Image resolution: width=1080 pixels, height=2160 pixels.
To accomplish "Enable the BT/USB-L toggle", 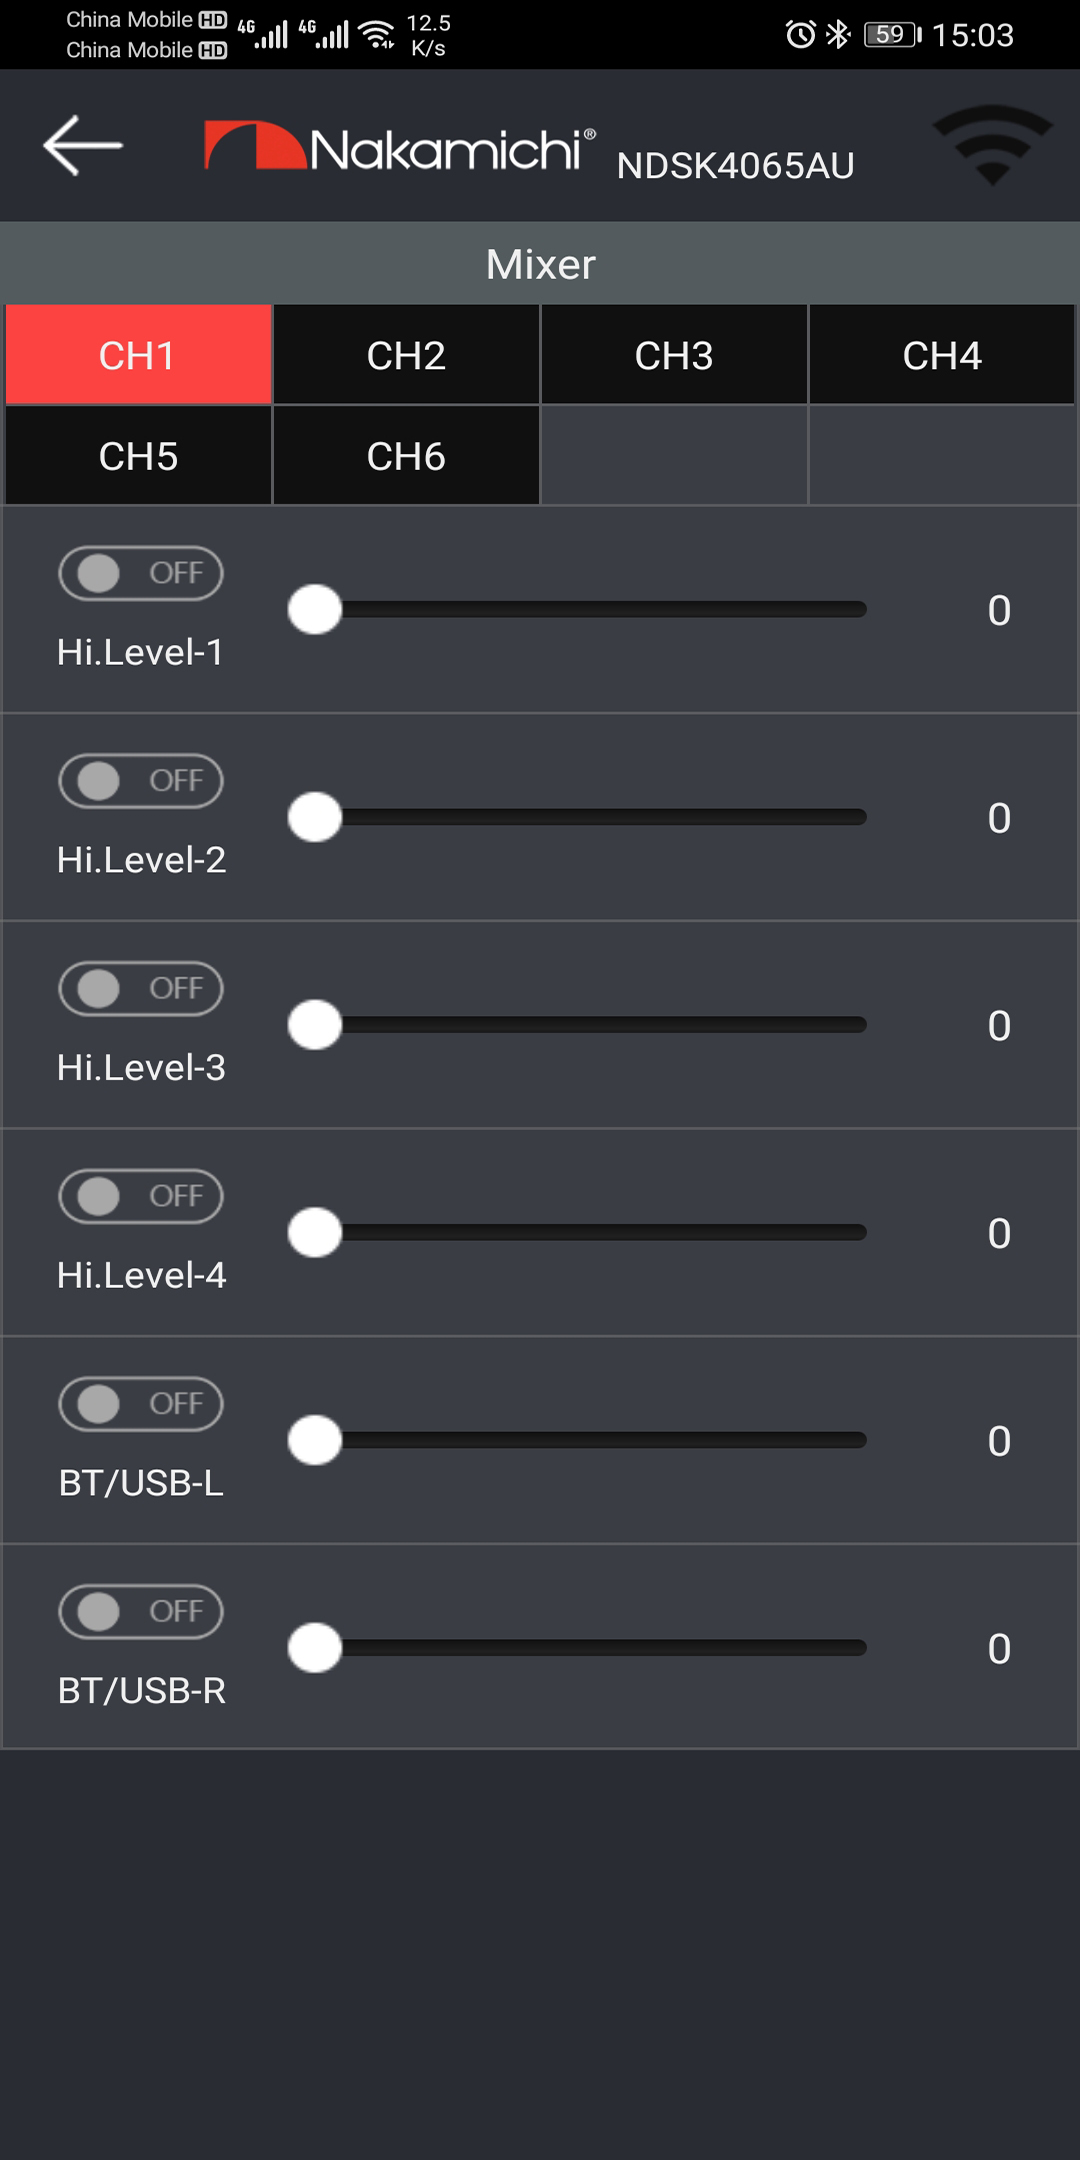I will click(x=141, y=1404).
